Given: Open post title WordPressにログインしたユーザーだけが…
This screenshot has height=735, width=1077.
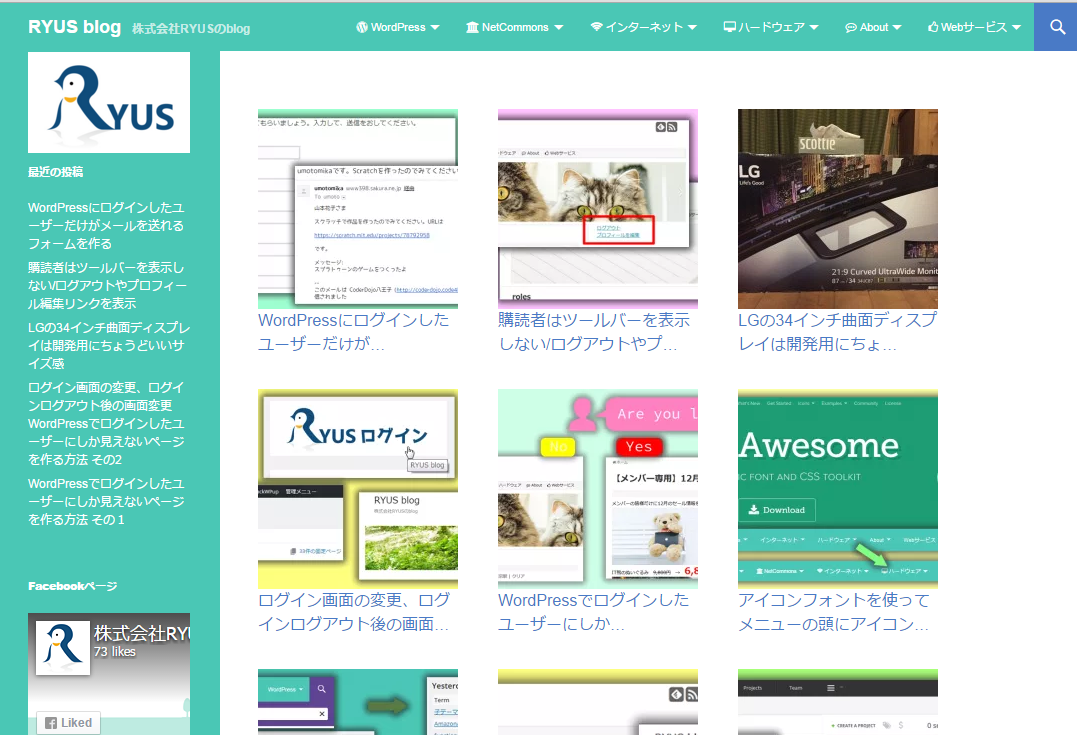Looking at the screenshot, I should pos(354,332).
